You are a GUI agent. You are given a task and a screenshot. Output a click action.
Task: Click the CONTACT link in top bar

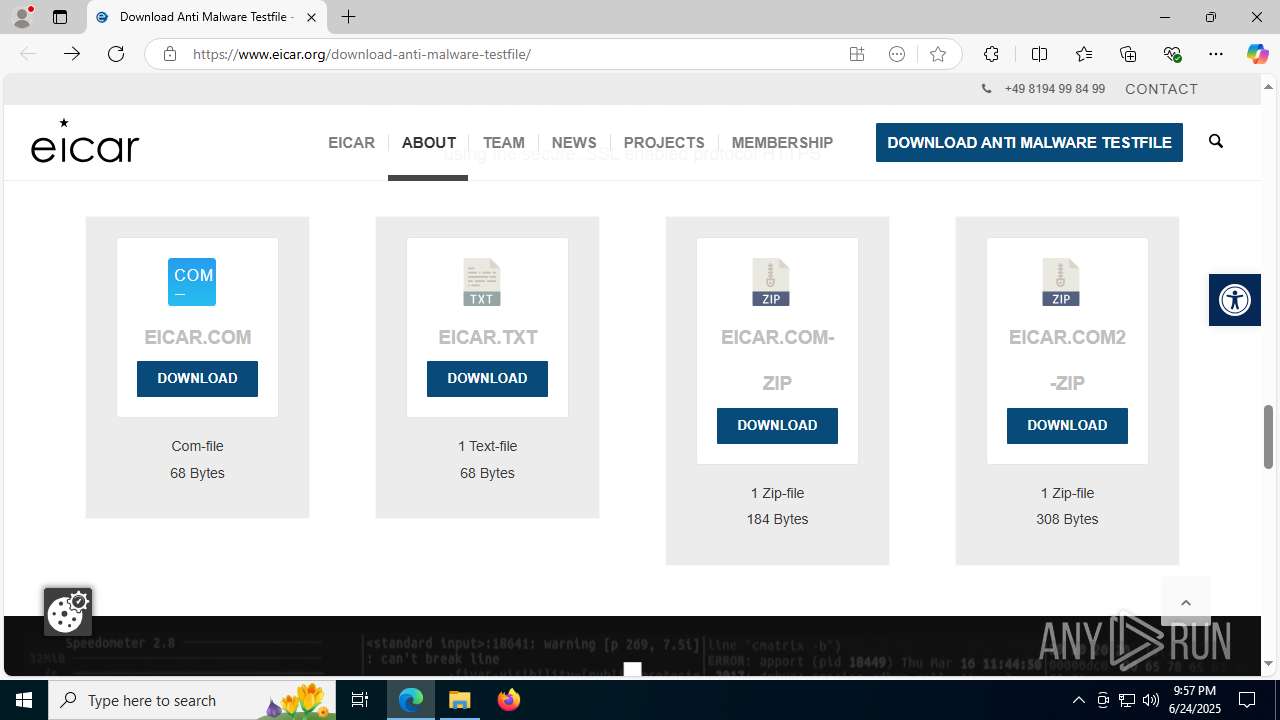click(x=1161, y=89)
